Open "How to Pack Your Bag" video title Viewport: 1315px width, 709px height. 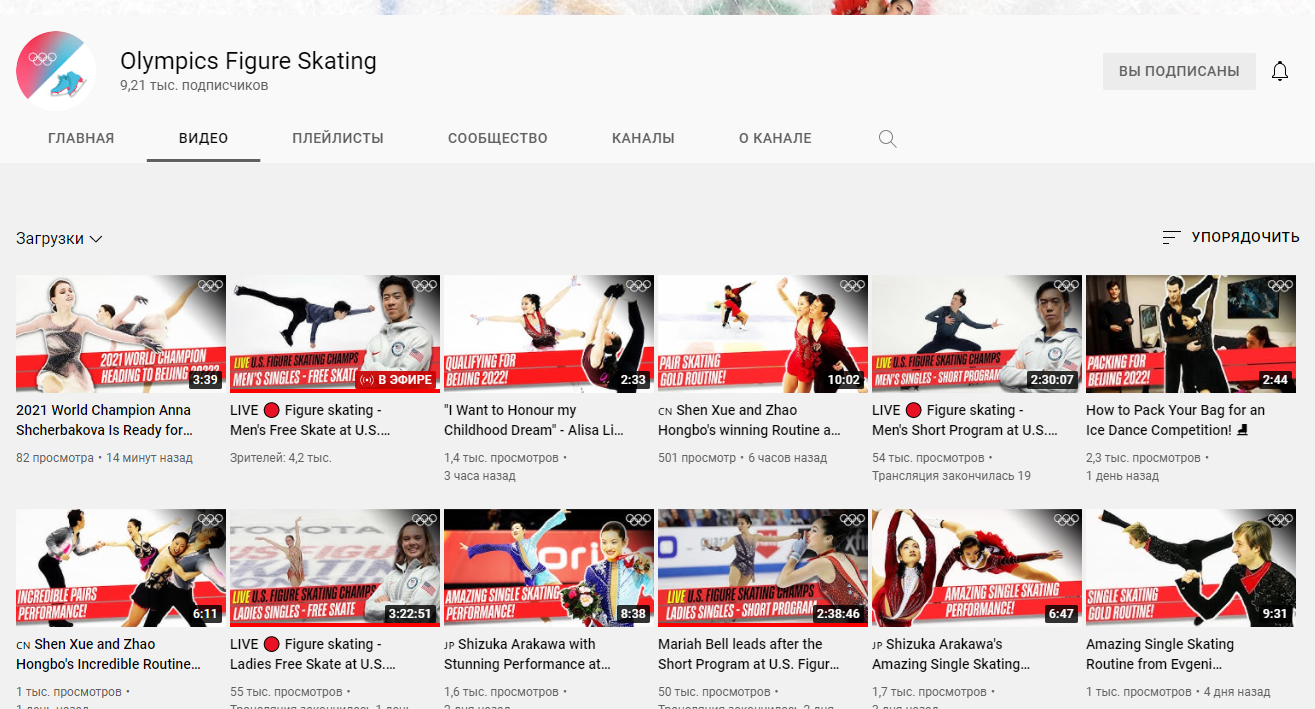[x=1175, y=420]
